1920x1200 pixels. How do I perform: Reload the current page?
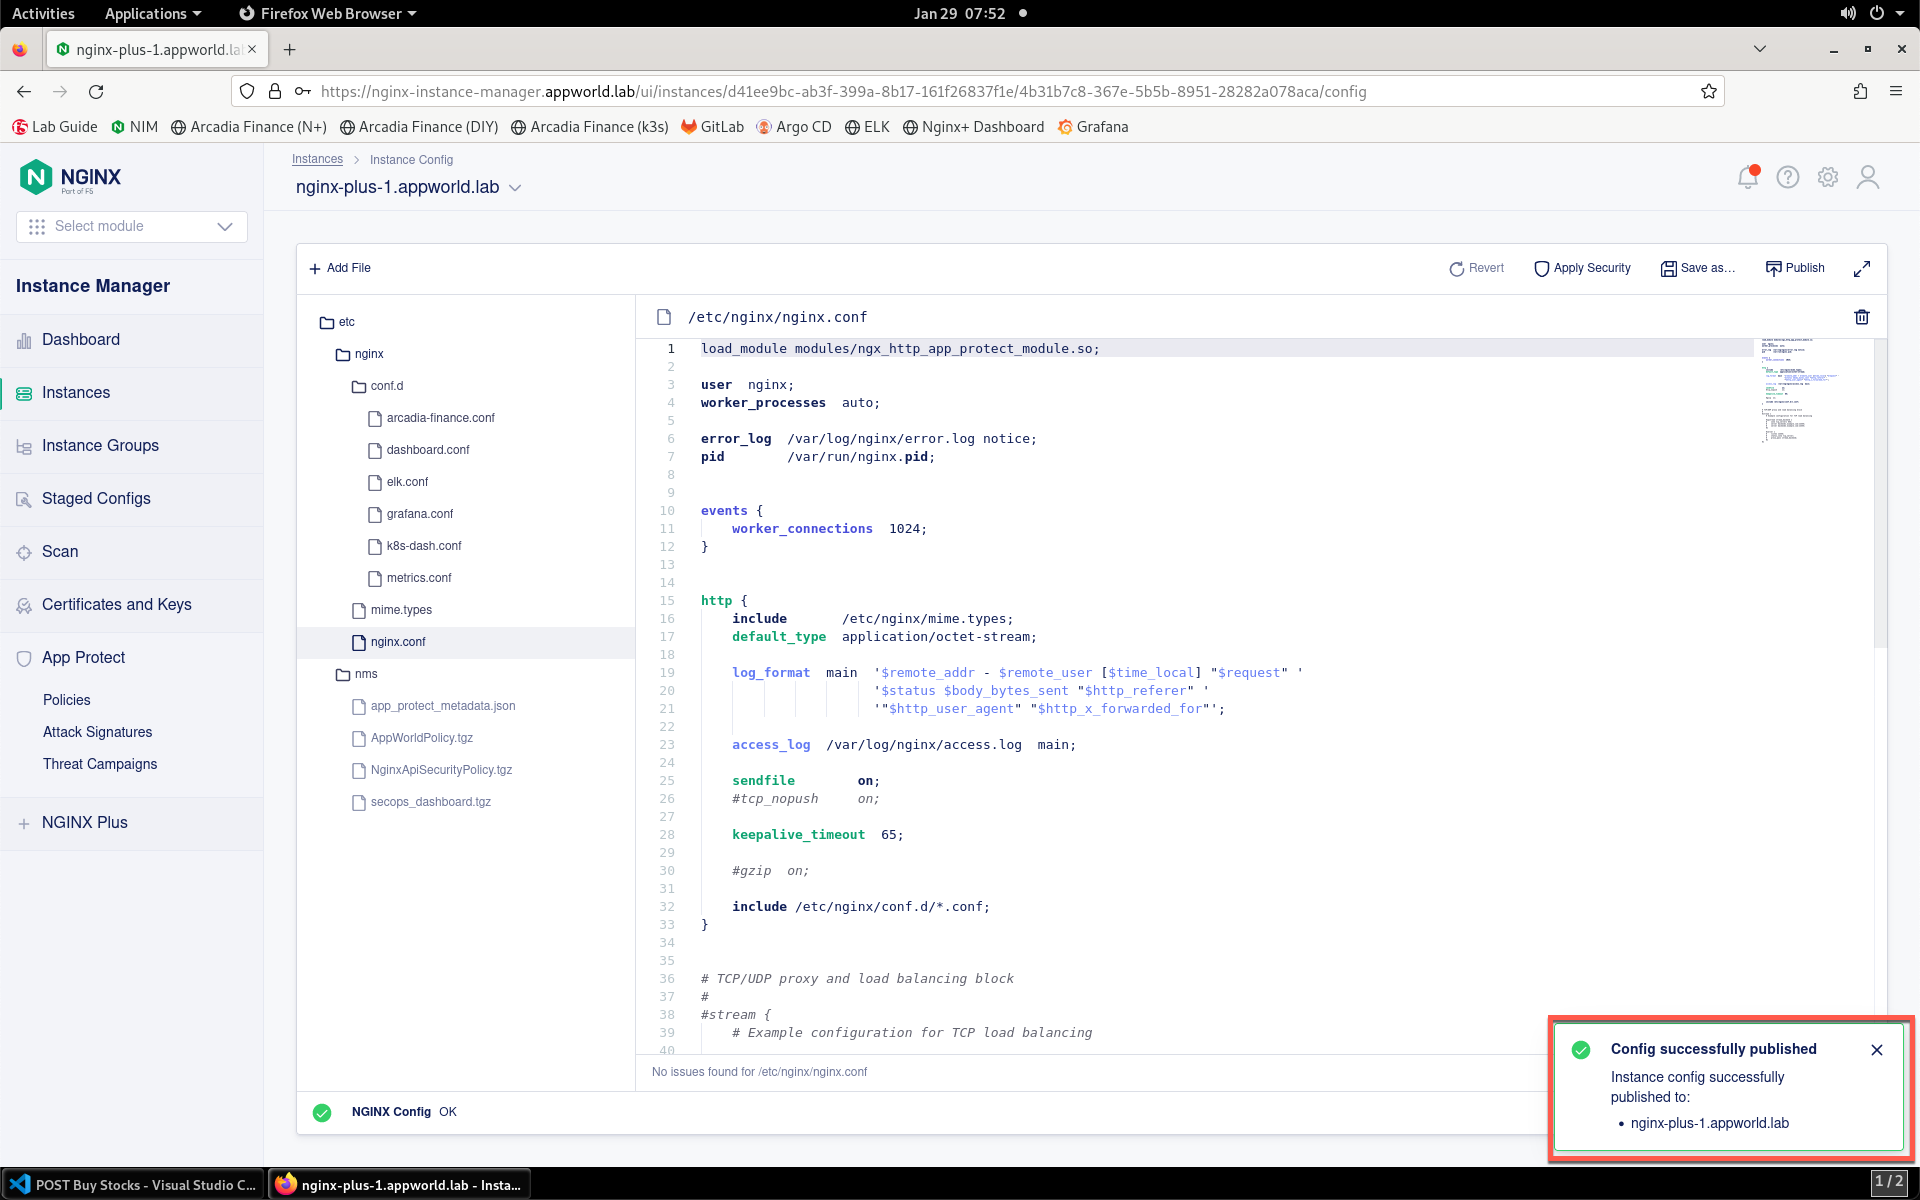click(96, 91)
